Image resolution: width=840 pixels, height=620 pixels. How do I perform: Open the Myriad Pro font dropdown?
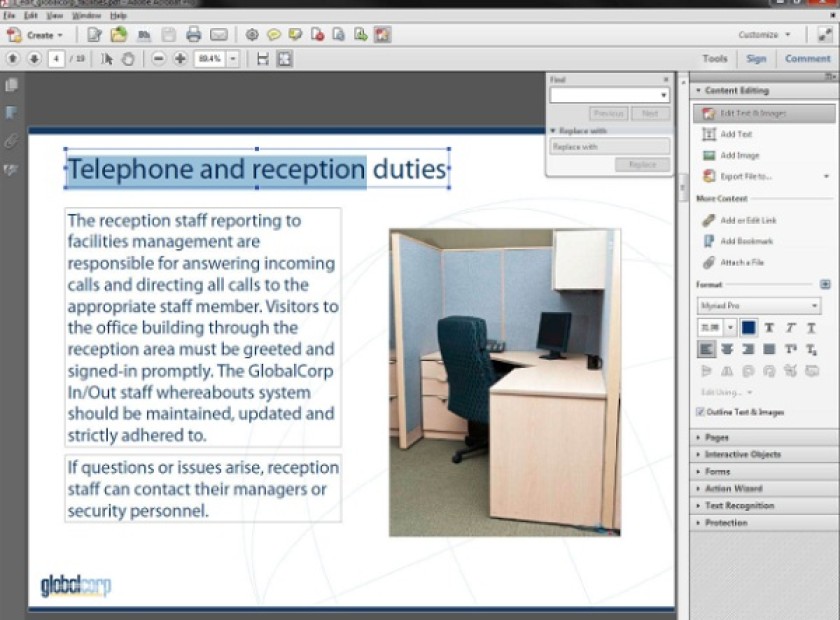tap(759, 305)
